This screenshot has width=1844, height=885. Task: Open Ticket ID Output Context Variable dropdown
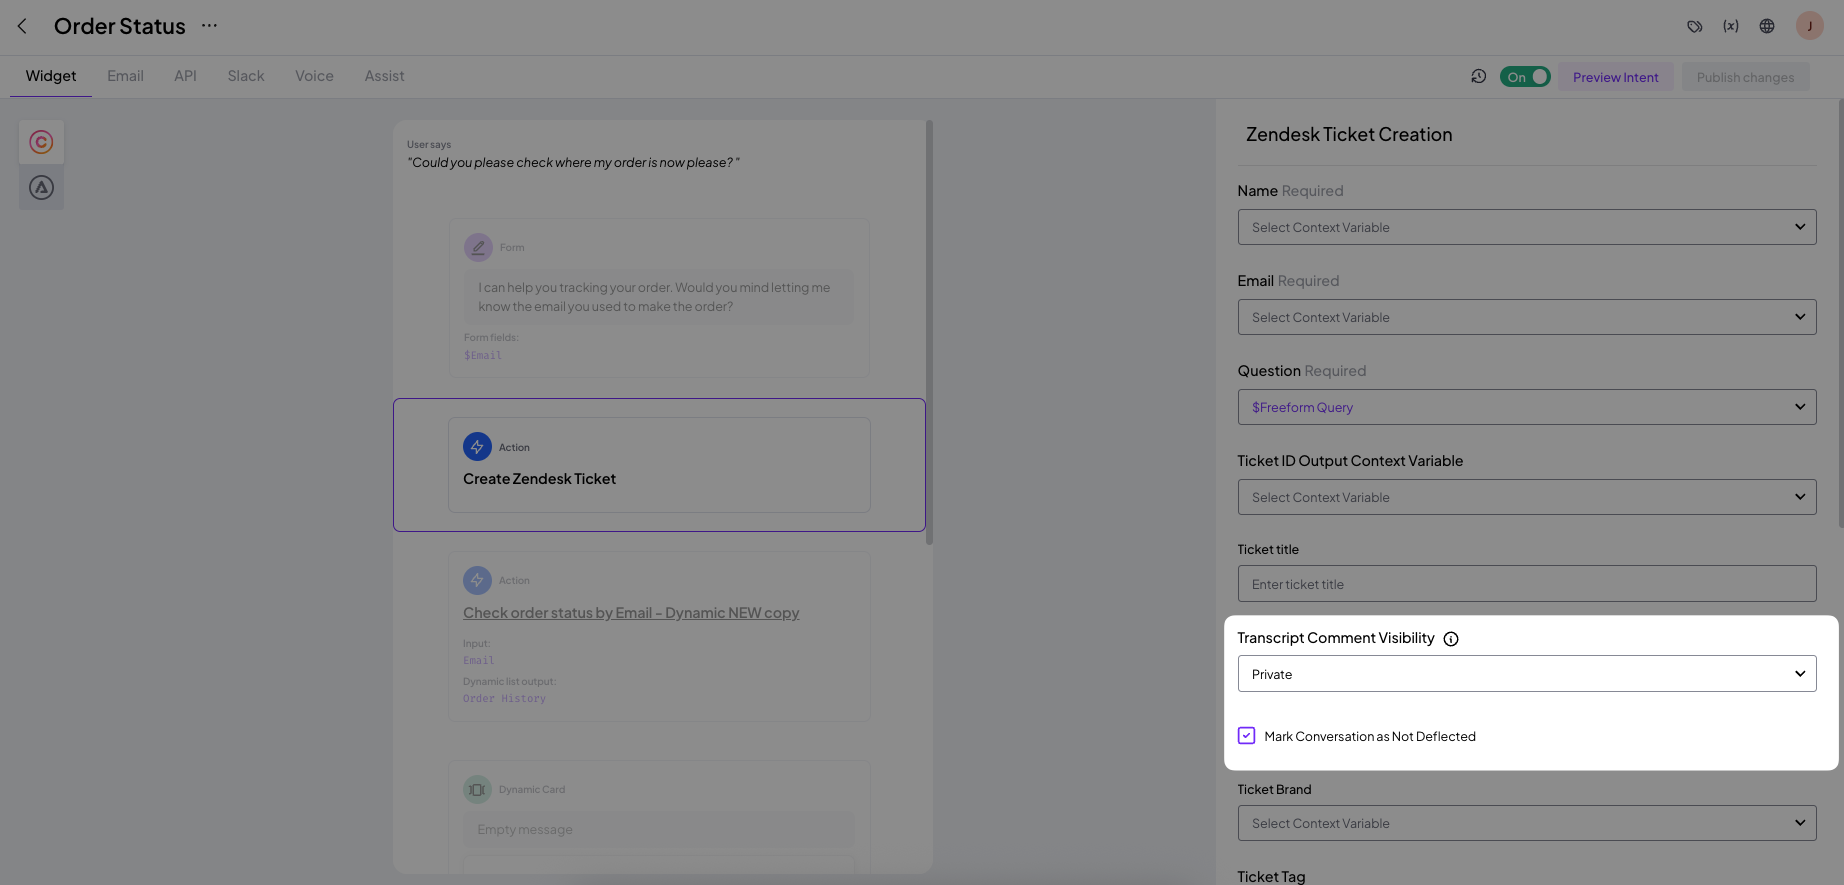coord(1527,497)
